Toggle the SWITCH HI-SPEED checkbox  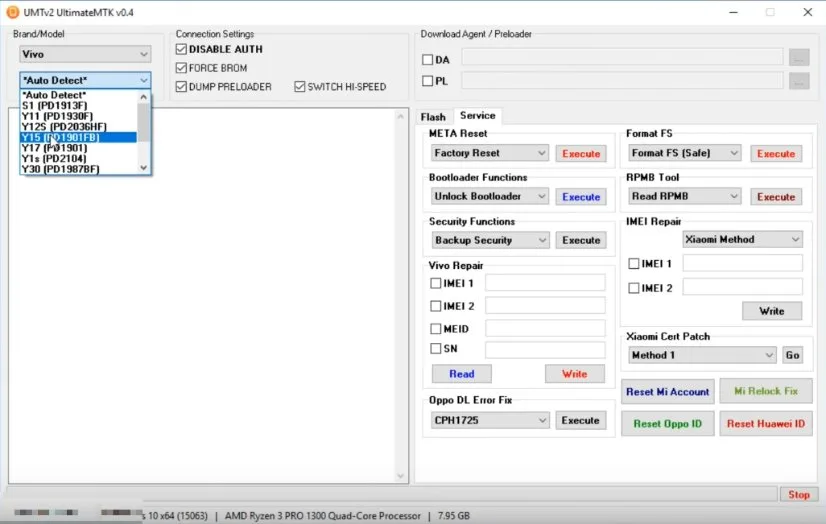point(300,87)
